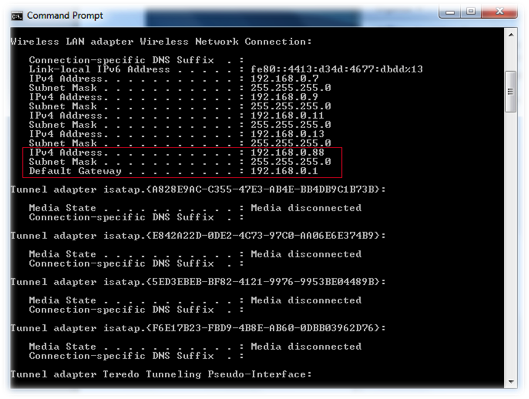Click the IPv4 address 192.168.0.13

pos(287,134)
